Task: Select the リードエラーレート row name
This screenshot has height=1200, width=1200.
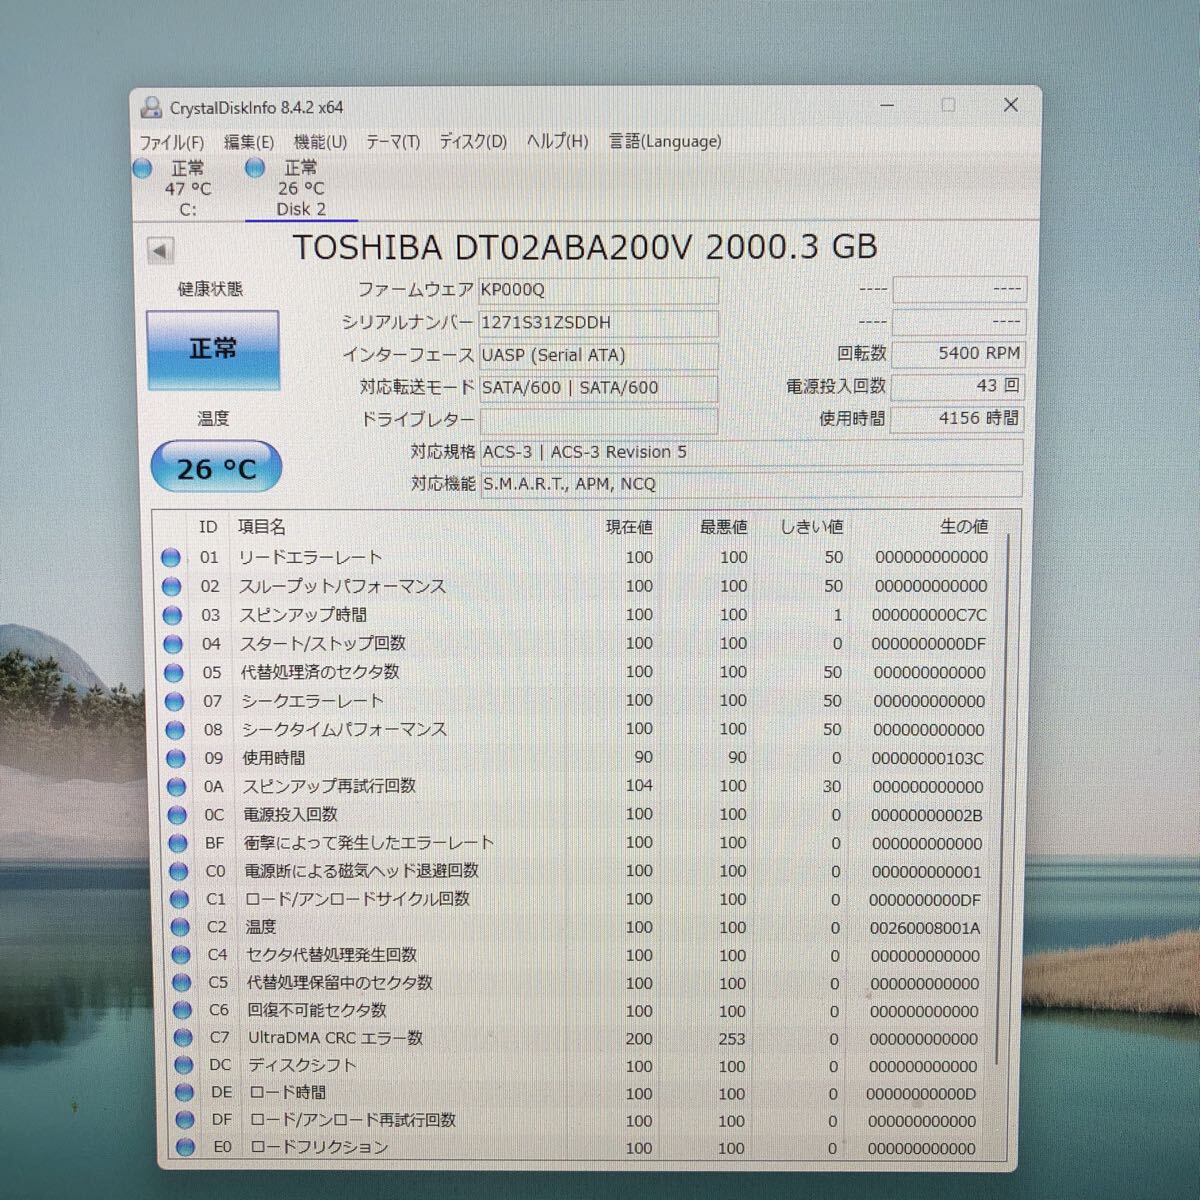Action: click(310, 558)
